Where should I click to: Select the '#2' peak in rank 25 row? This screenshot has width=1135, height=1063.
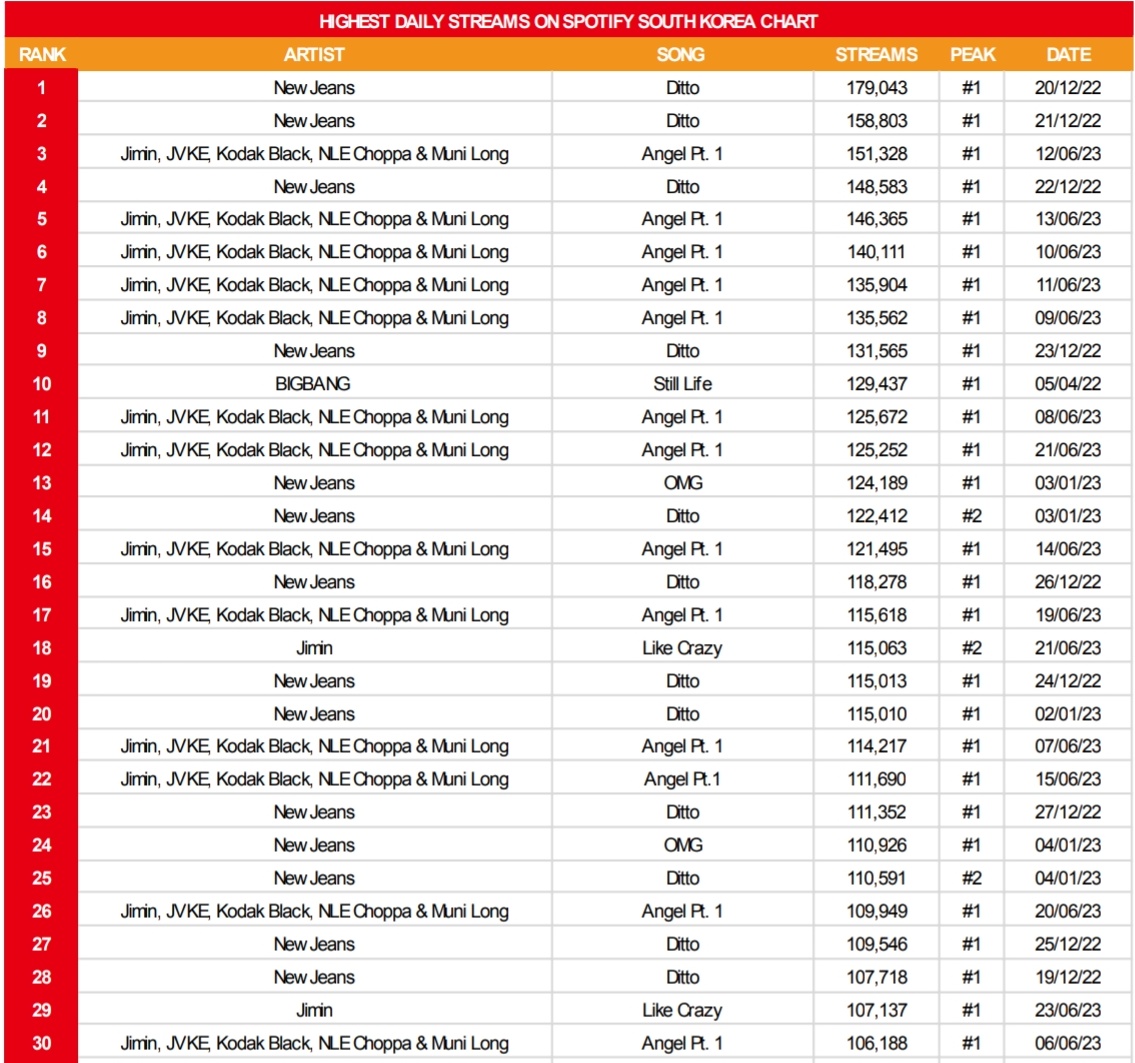971,878
